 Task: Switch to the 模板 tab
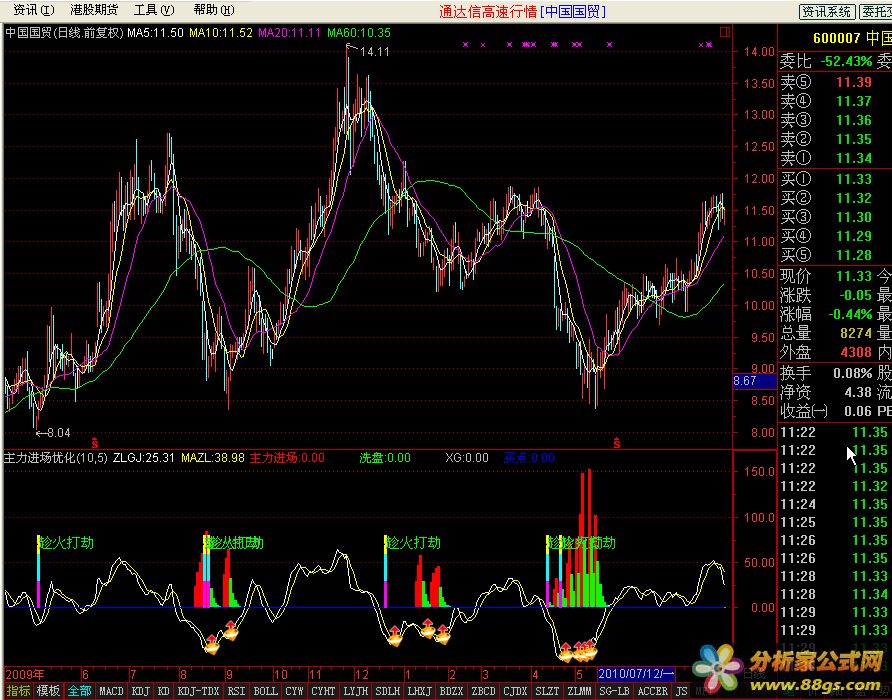point(48,691)
